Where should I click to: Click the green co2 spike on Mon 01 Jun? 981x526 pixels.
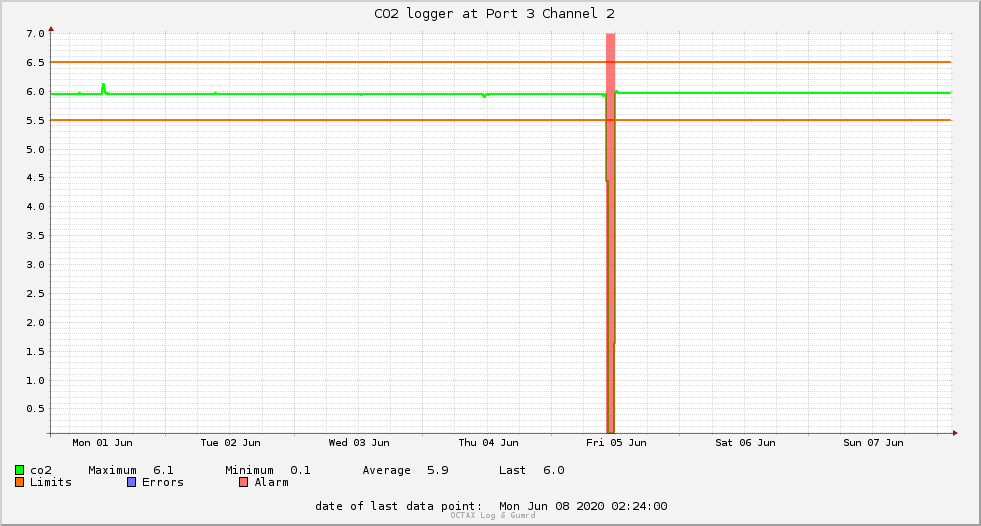[103, 88]
